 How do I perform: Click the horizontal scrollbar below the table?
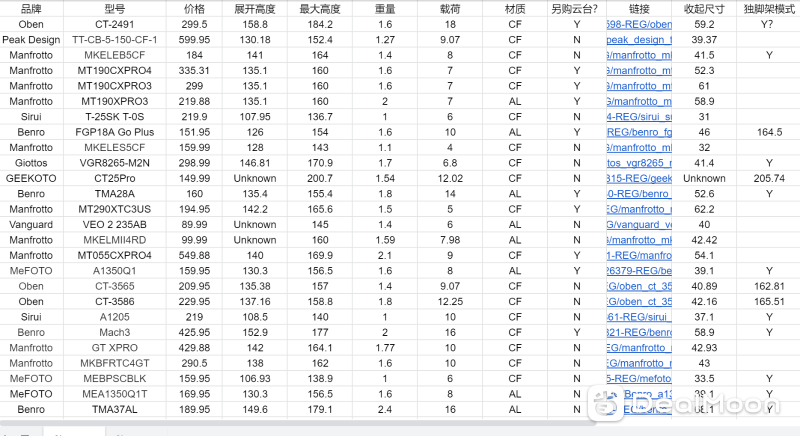pyautogui.click(x=298, y=423)
